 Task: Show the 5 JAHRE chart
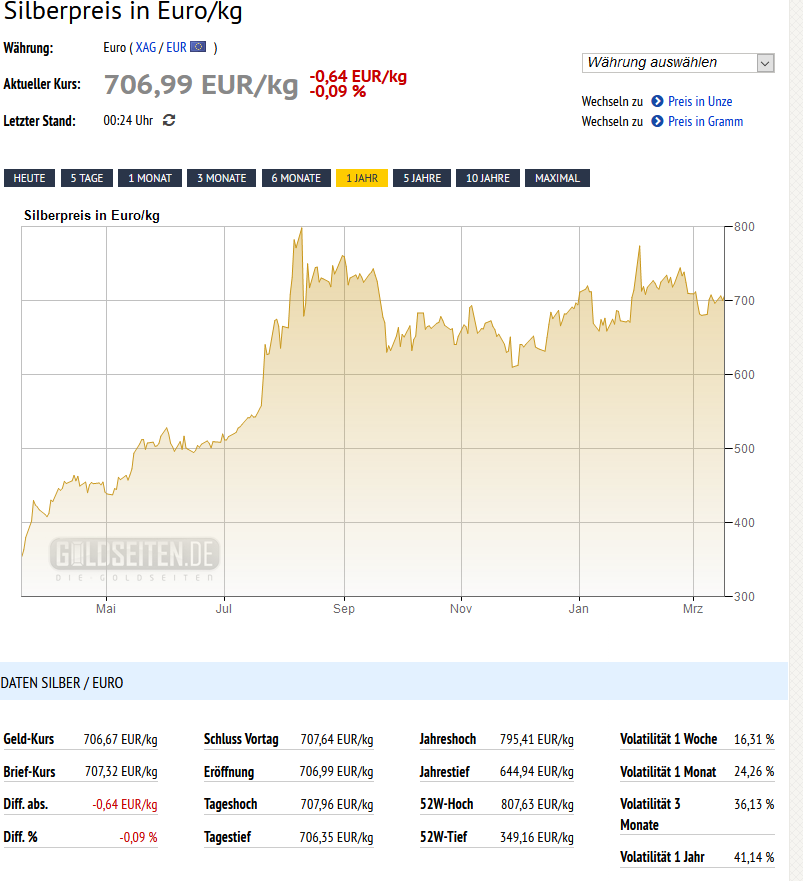click(422, 178)
